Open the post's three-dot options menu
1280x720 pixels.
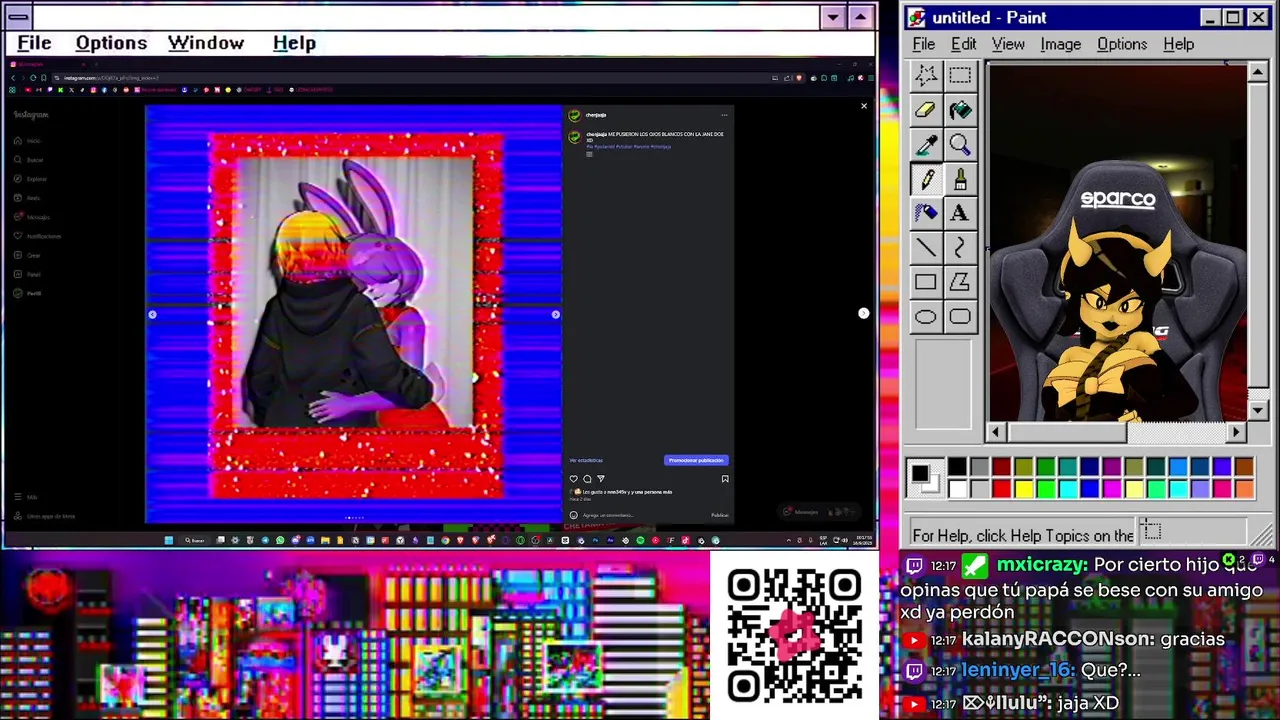coord(724,115)
